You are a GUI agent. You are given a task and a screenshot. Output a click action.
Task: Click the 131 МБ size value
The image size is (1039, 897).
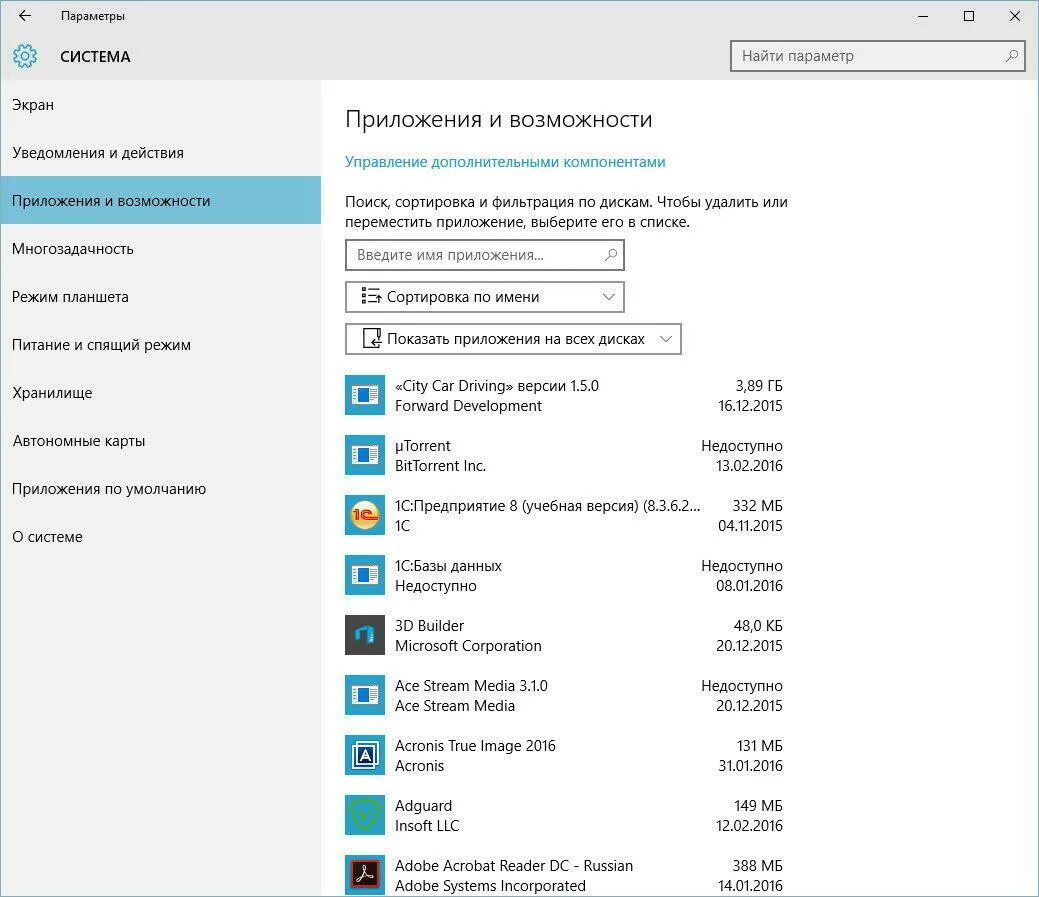[x=759, y=745]
